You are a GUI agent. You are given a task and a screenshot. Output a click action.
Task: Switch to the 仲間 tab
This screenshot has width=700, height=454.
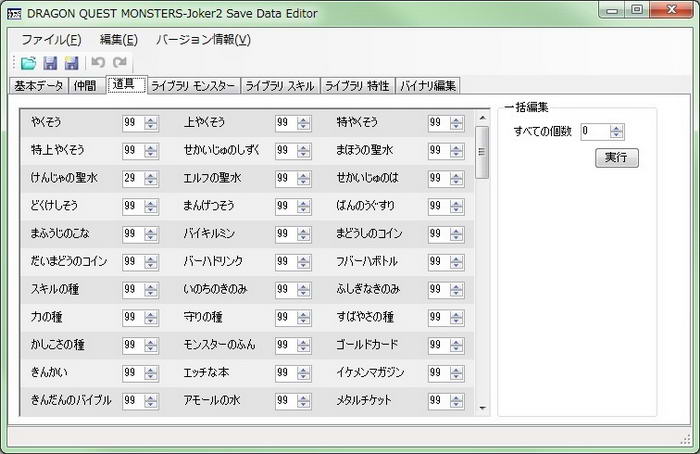86,86
